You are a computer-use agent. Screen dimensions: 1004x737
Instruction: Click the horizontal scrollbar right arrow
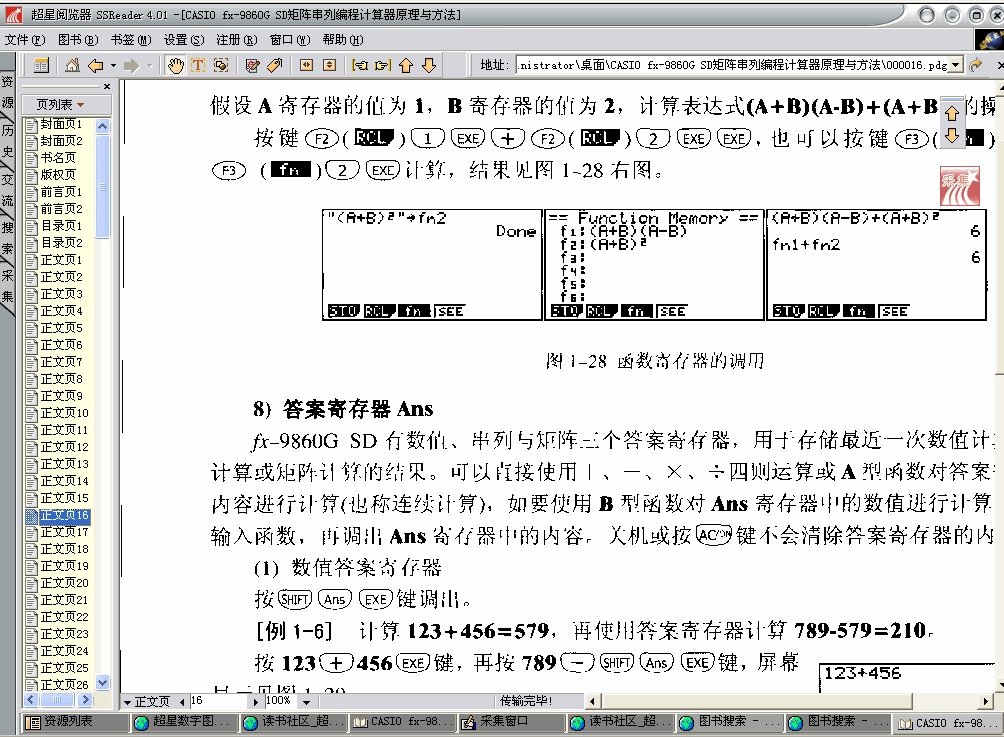(986, 701)
